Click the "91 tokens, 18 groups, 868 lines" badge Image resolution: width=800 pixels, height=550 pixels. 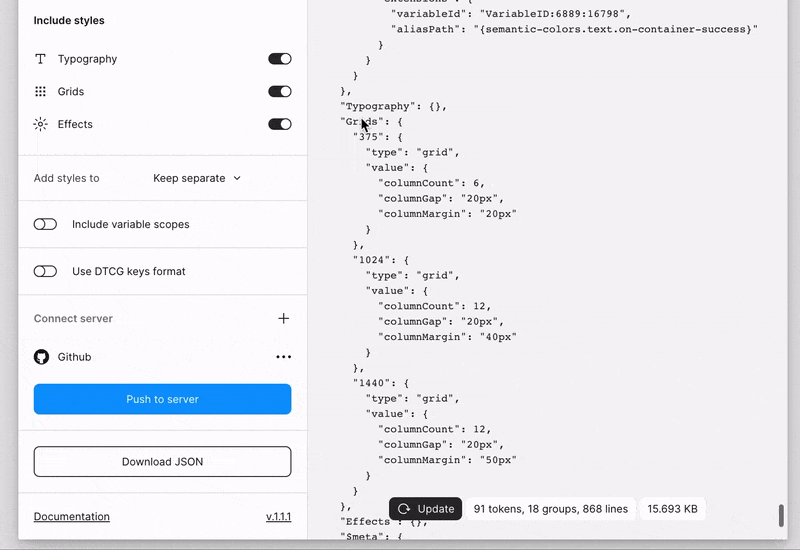[551, 509]
